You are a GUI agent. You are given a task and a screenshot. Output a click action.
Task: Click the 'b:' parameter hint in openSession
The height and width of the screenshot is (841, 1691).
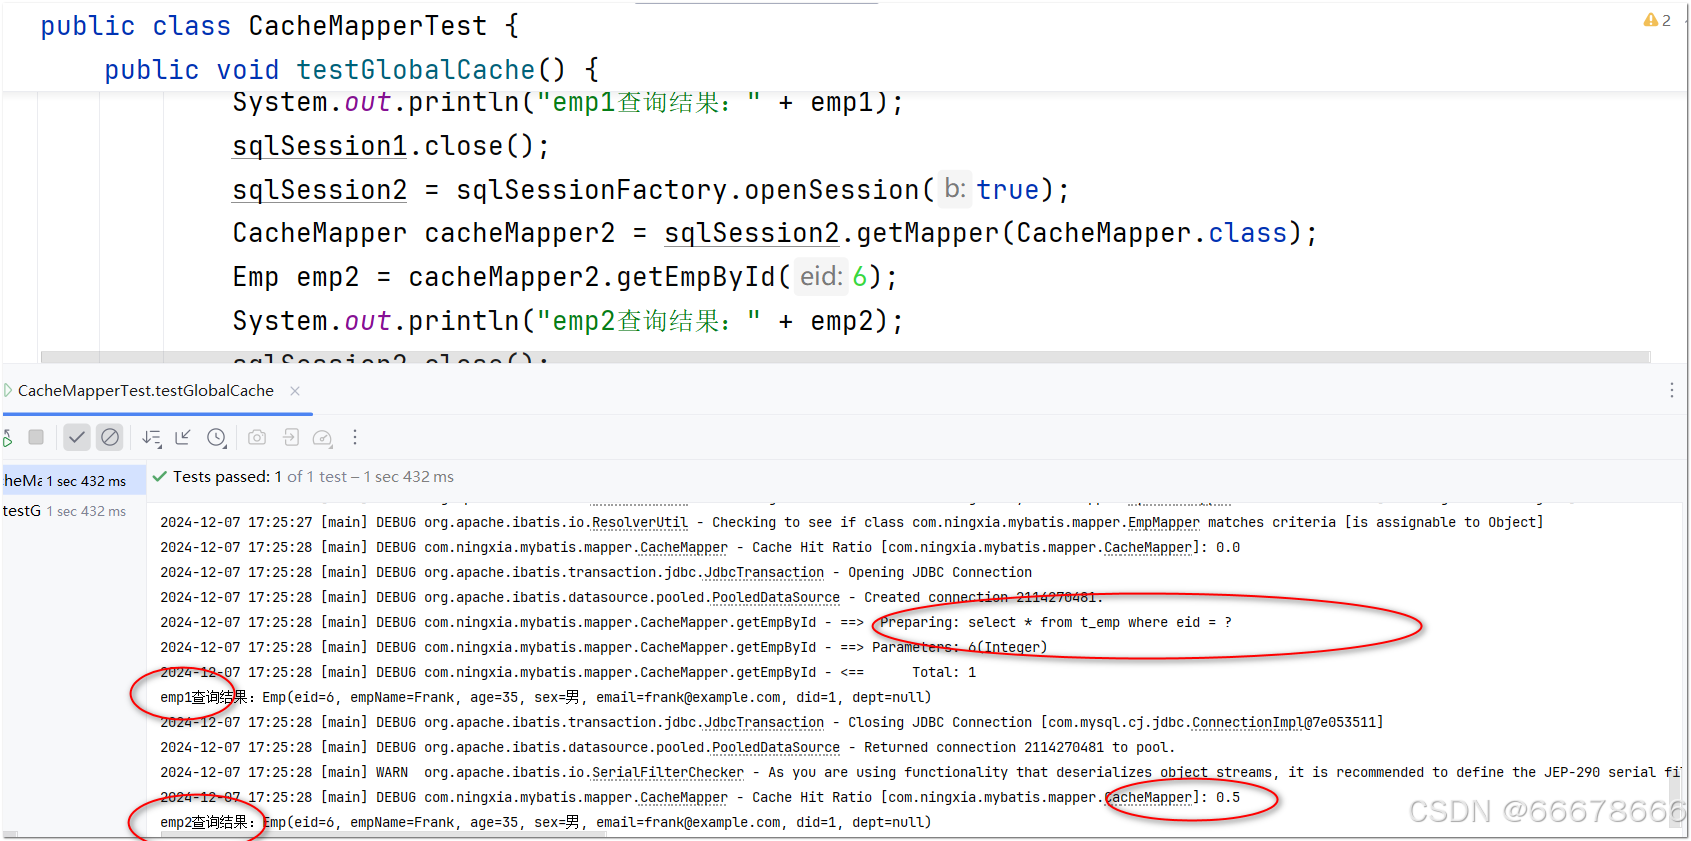point(955,189)
